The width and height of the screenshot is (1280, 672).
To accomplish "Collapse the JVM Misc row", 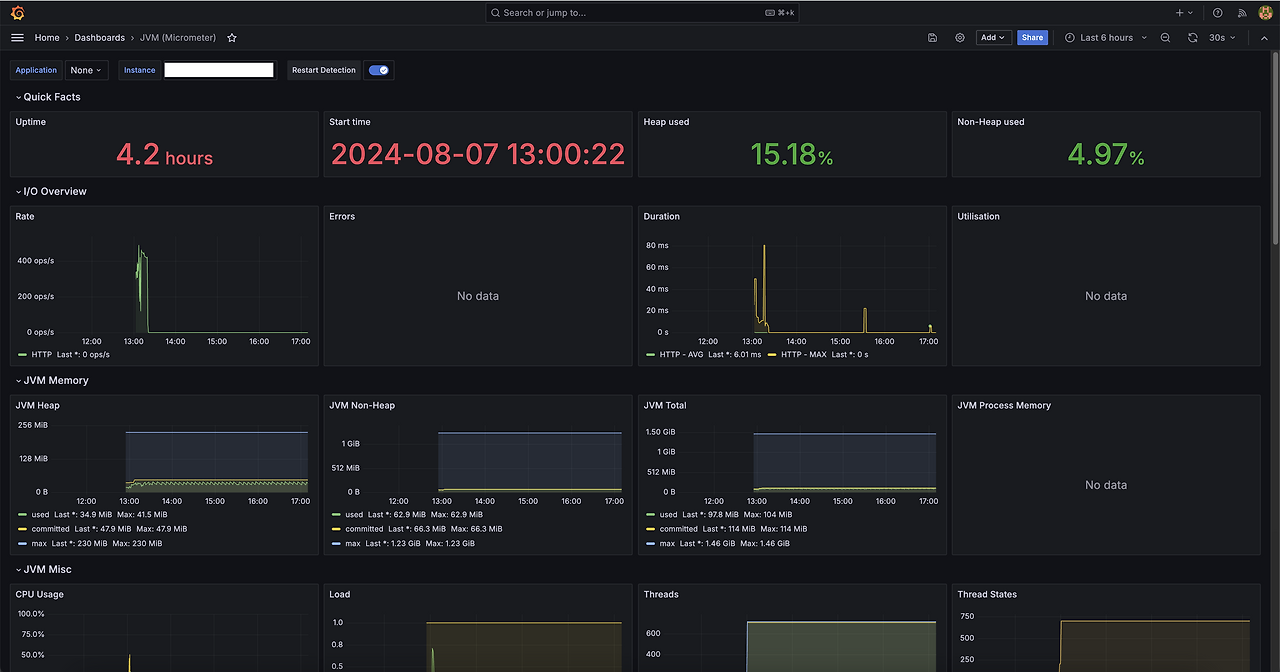I will click(46, 569).
